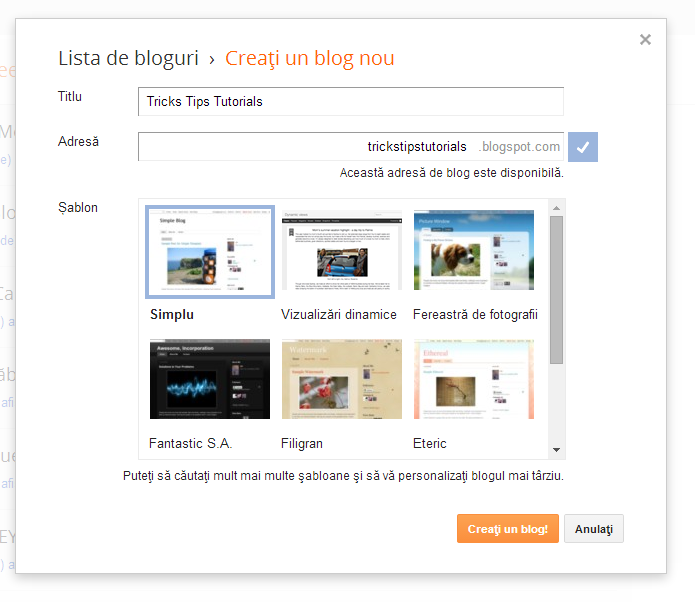Click the Creați un blog! button

click(x=508, y=528)
